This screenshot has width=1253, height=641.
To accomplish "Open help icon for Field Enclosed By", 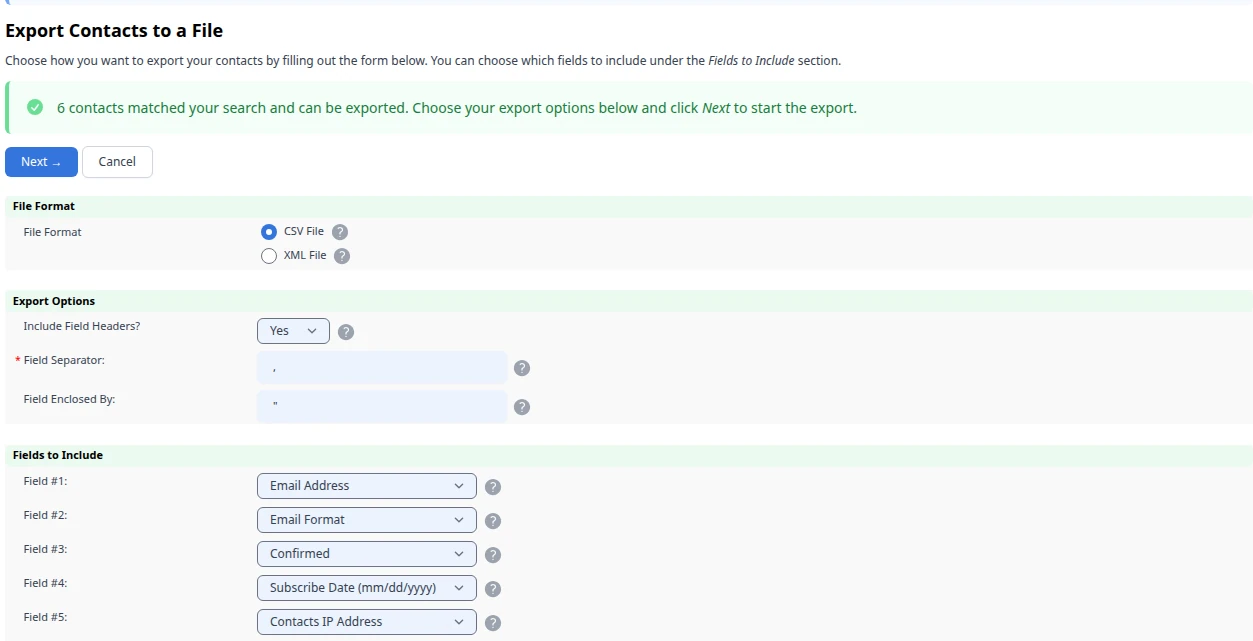I will click(x=522, y=407).
